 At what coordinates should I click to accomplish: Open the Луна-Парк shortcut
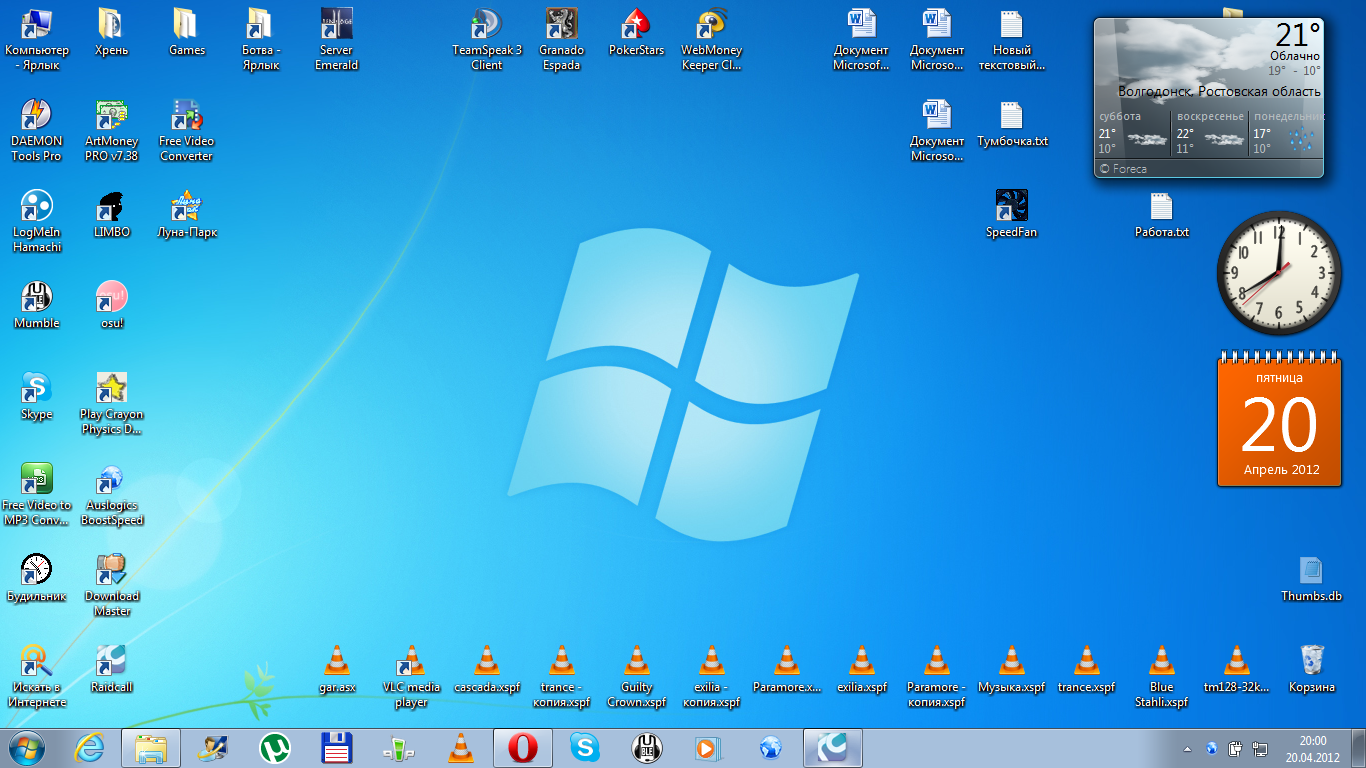(x=186, y=215)
